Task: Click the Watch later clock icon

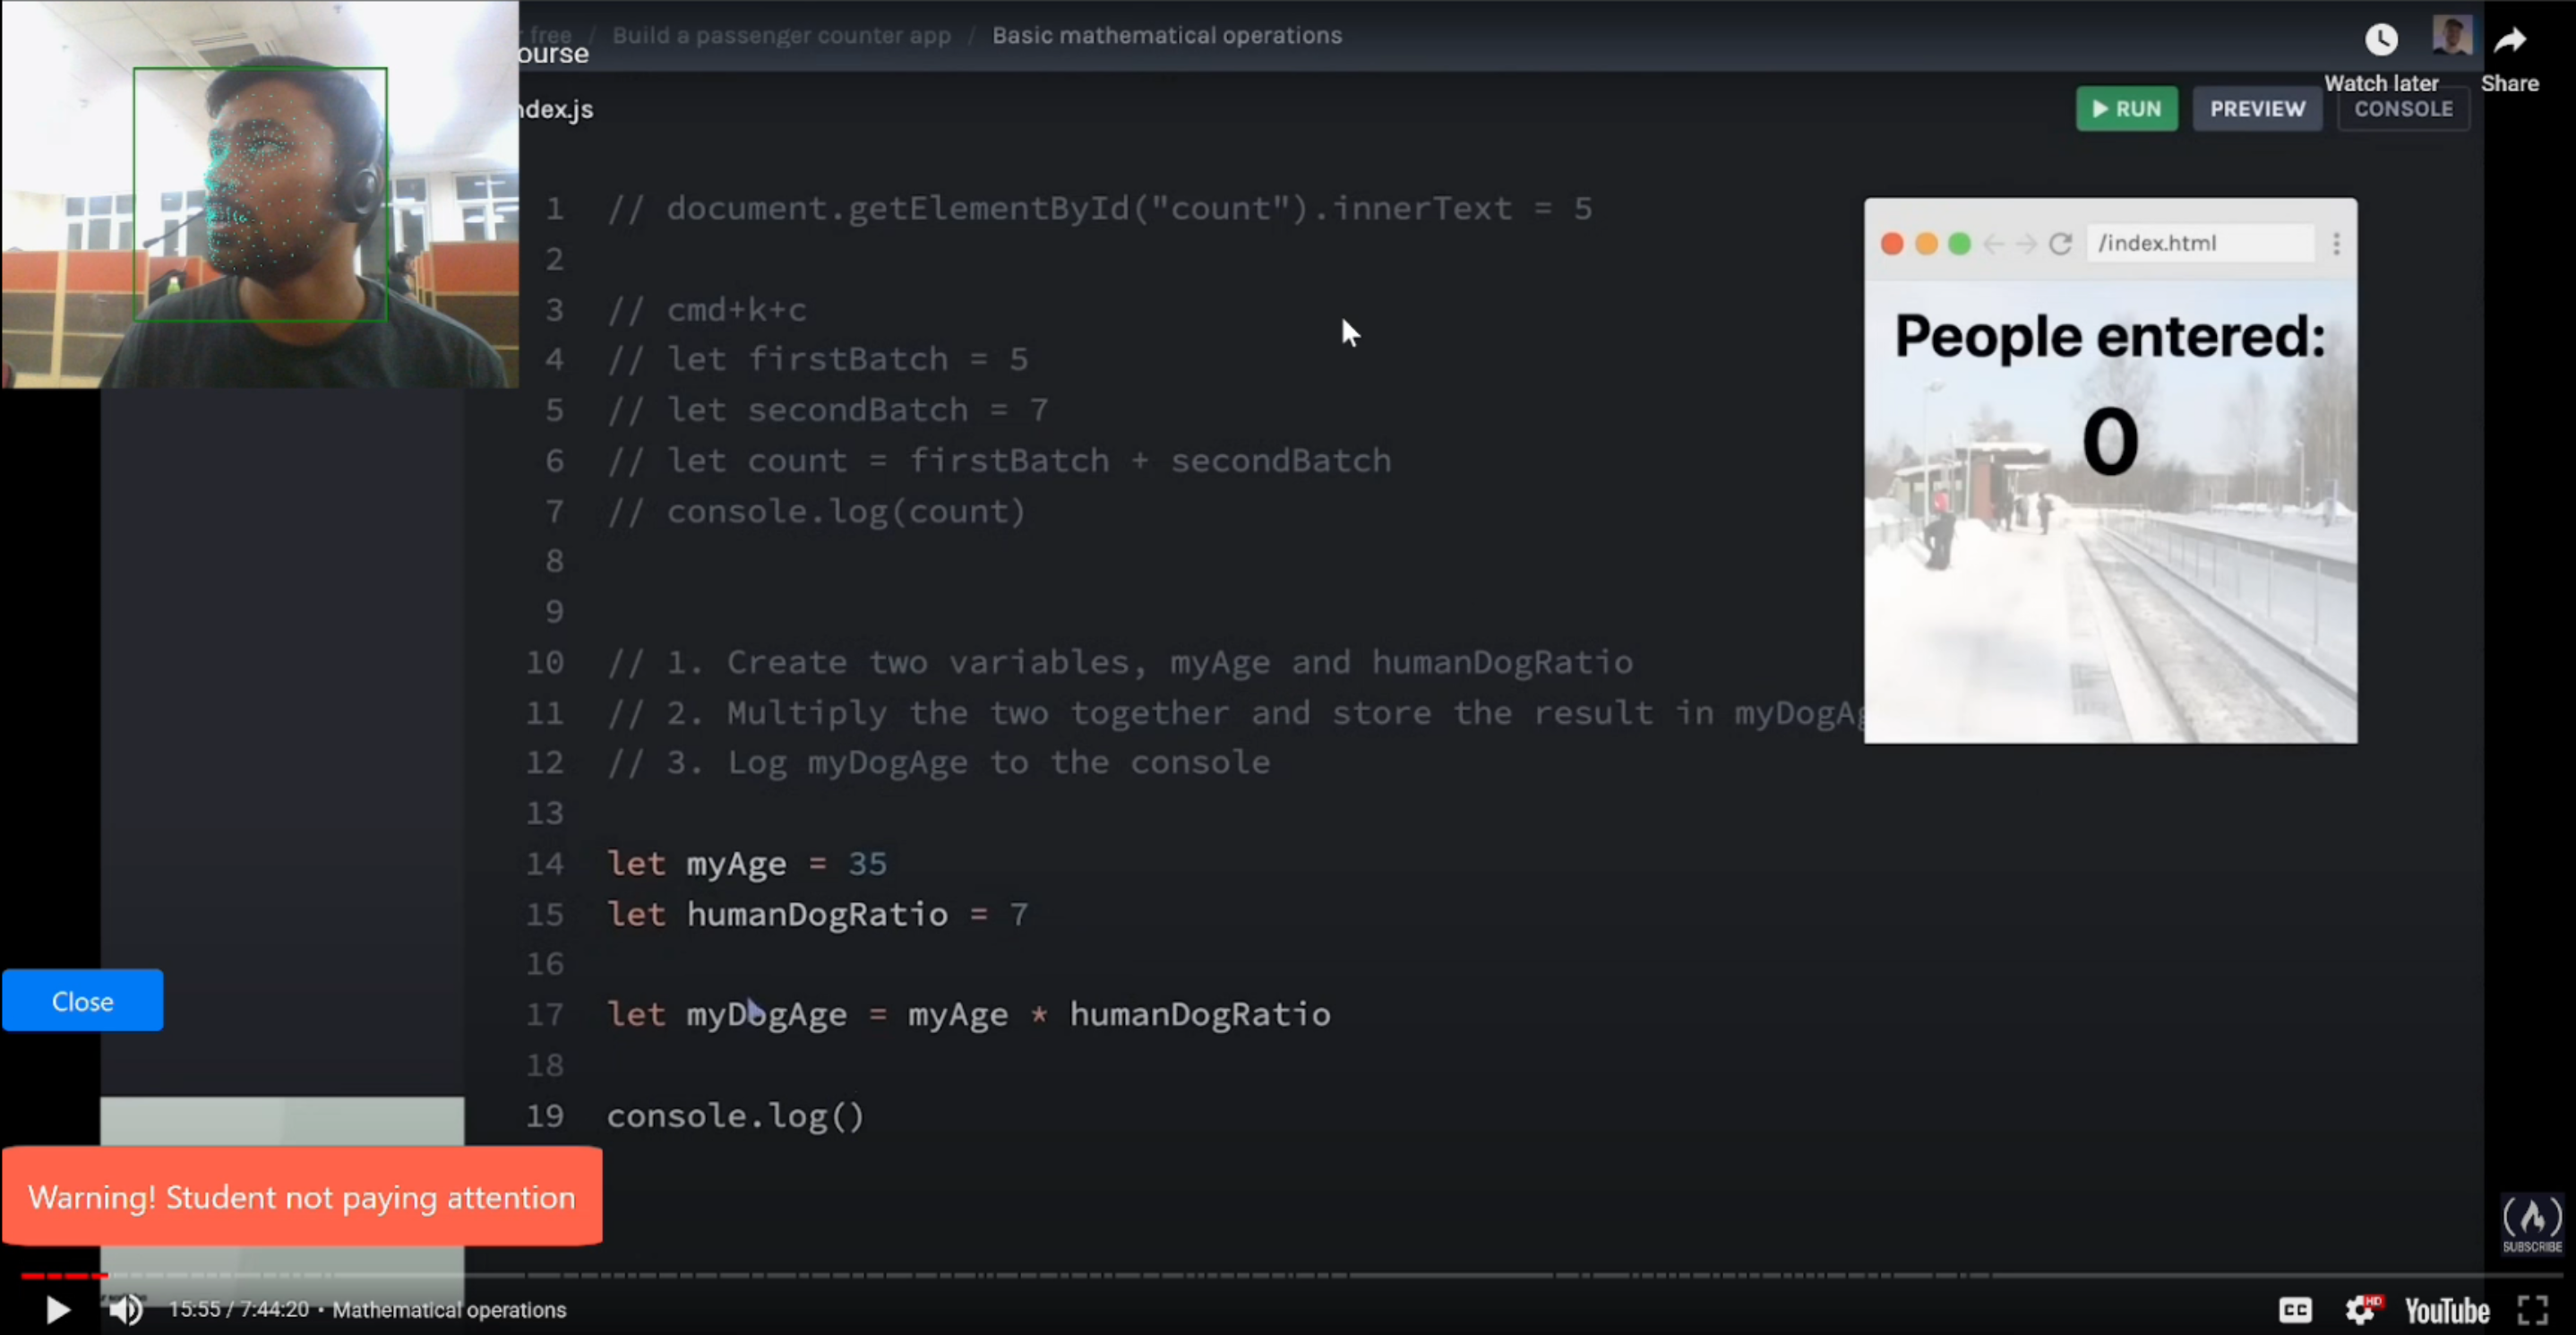Action: pyautogui.click(x=2381, y=40)
